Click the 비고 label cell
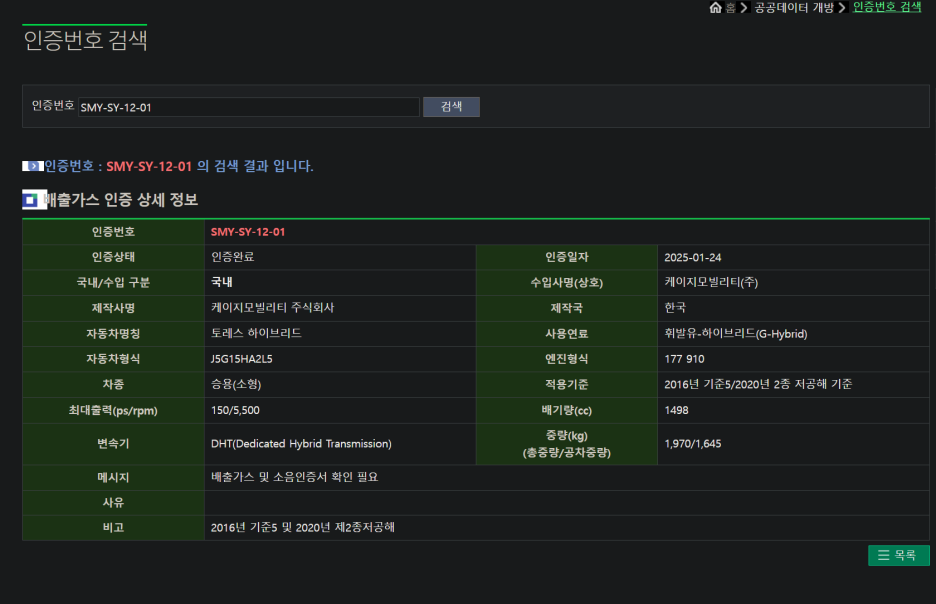 (113, 528)
